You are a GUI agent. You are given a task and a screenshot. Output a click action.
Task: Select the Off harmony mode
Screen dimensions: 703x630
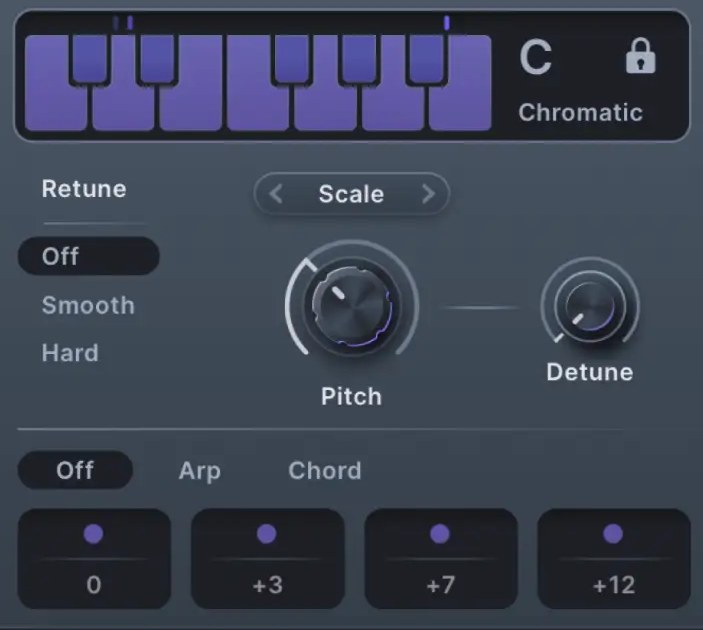coord(75,470)
